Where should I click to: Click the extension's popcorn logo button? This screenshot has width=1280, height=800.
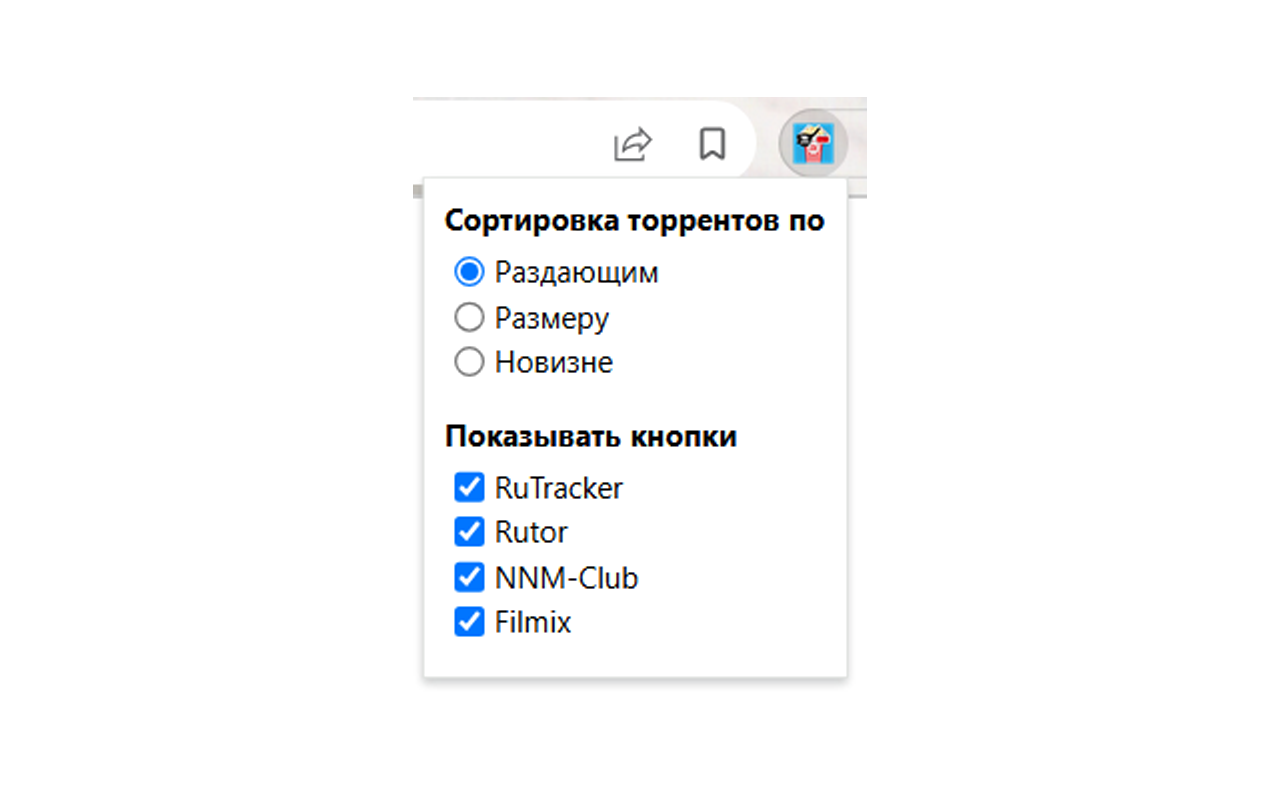(812, 143)
